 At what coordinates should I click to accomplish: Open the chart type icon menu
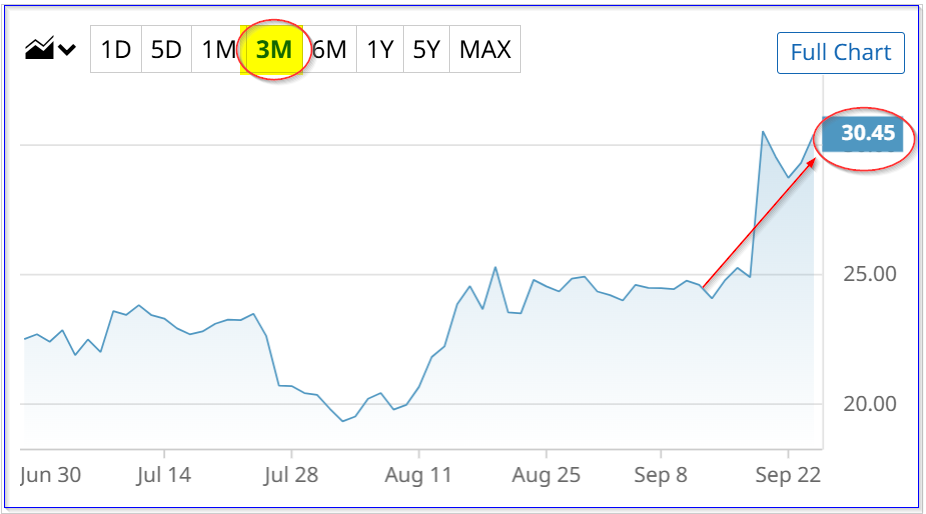(39, 48)
